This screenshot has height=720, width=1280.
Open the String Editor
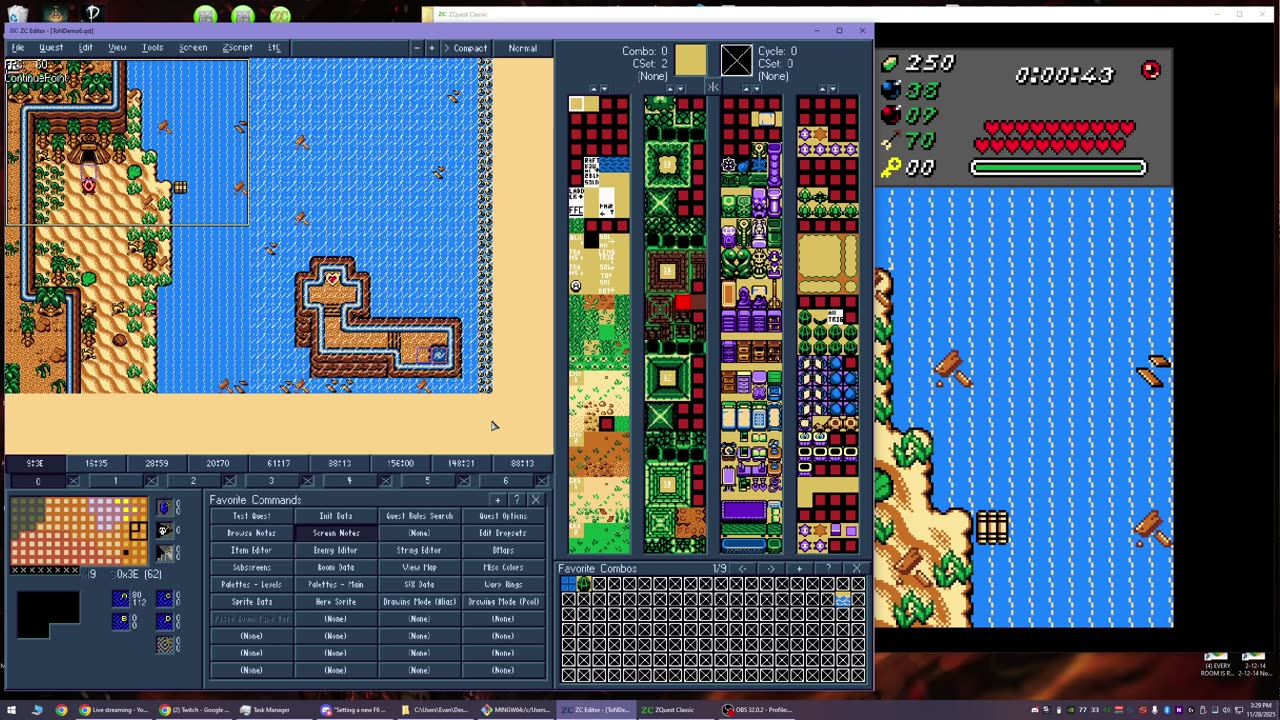[x=419, y=550]
